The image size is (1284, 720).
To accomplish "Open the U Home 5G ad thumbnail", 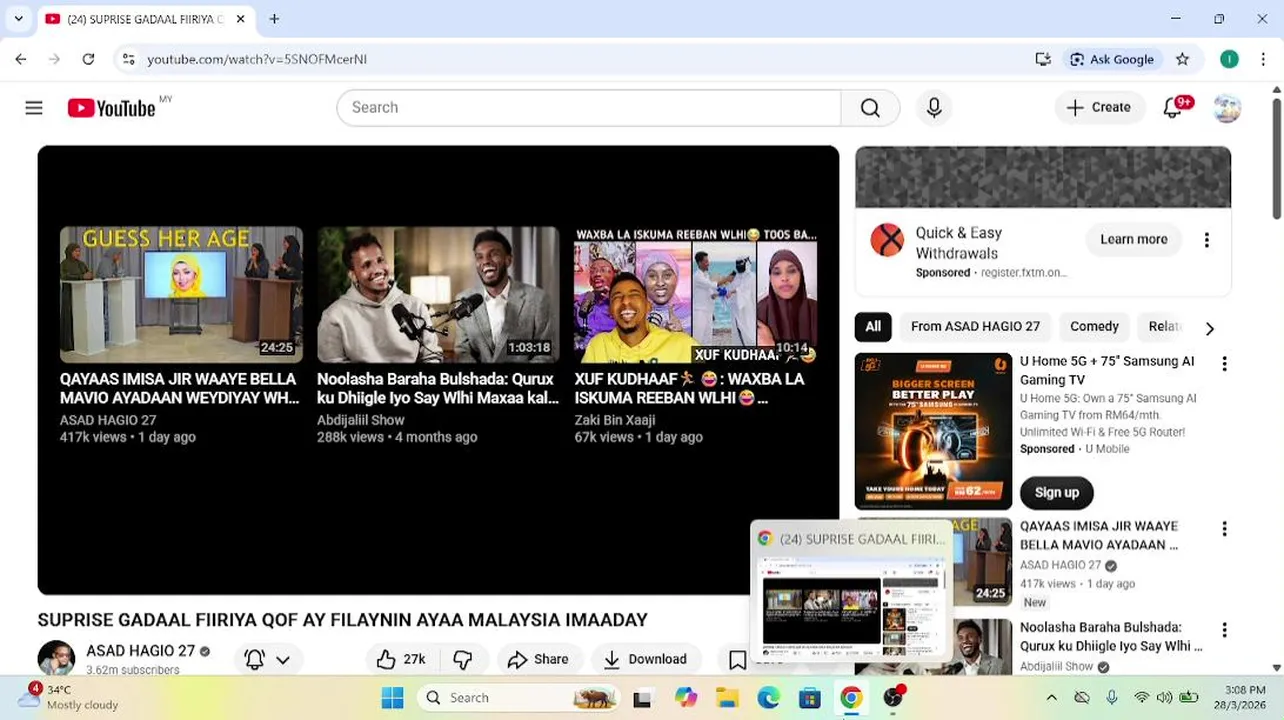I will [933, 431].
